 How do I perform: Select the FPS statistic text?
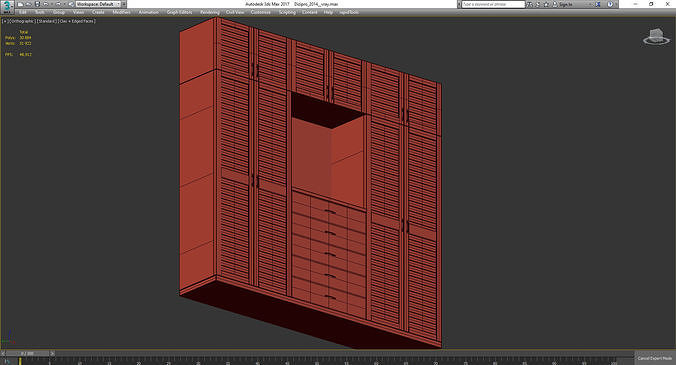[18, 55]
